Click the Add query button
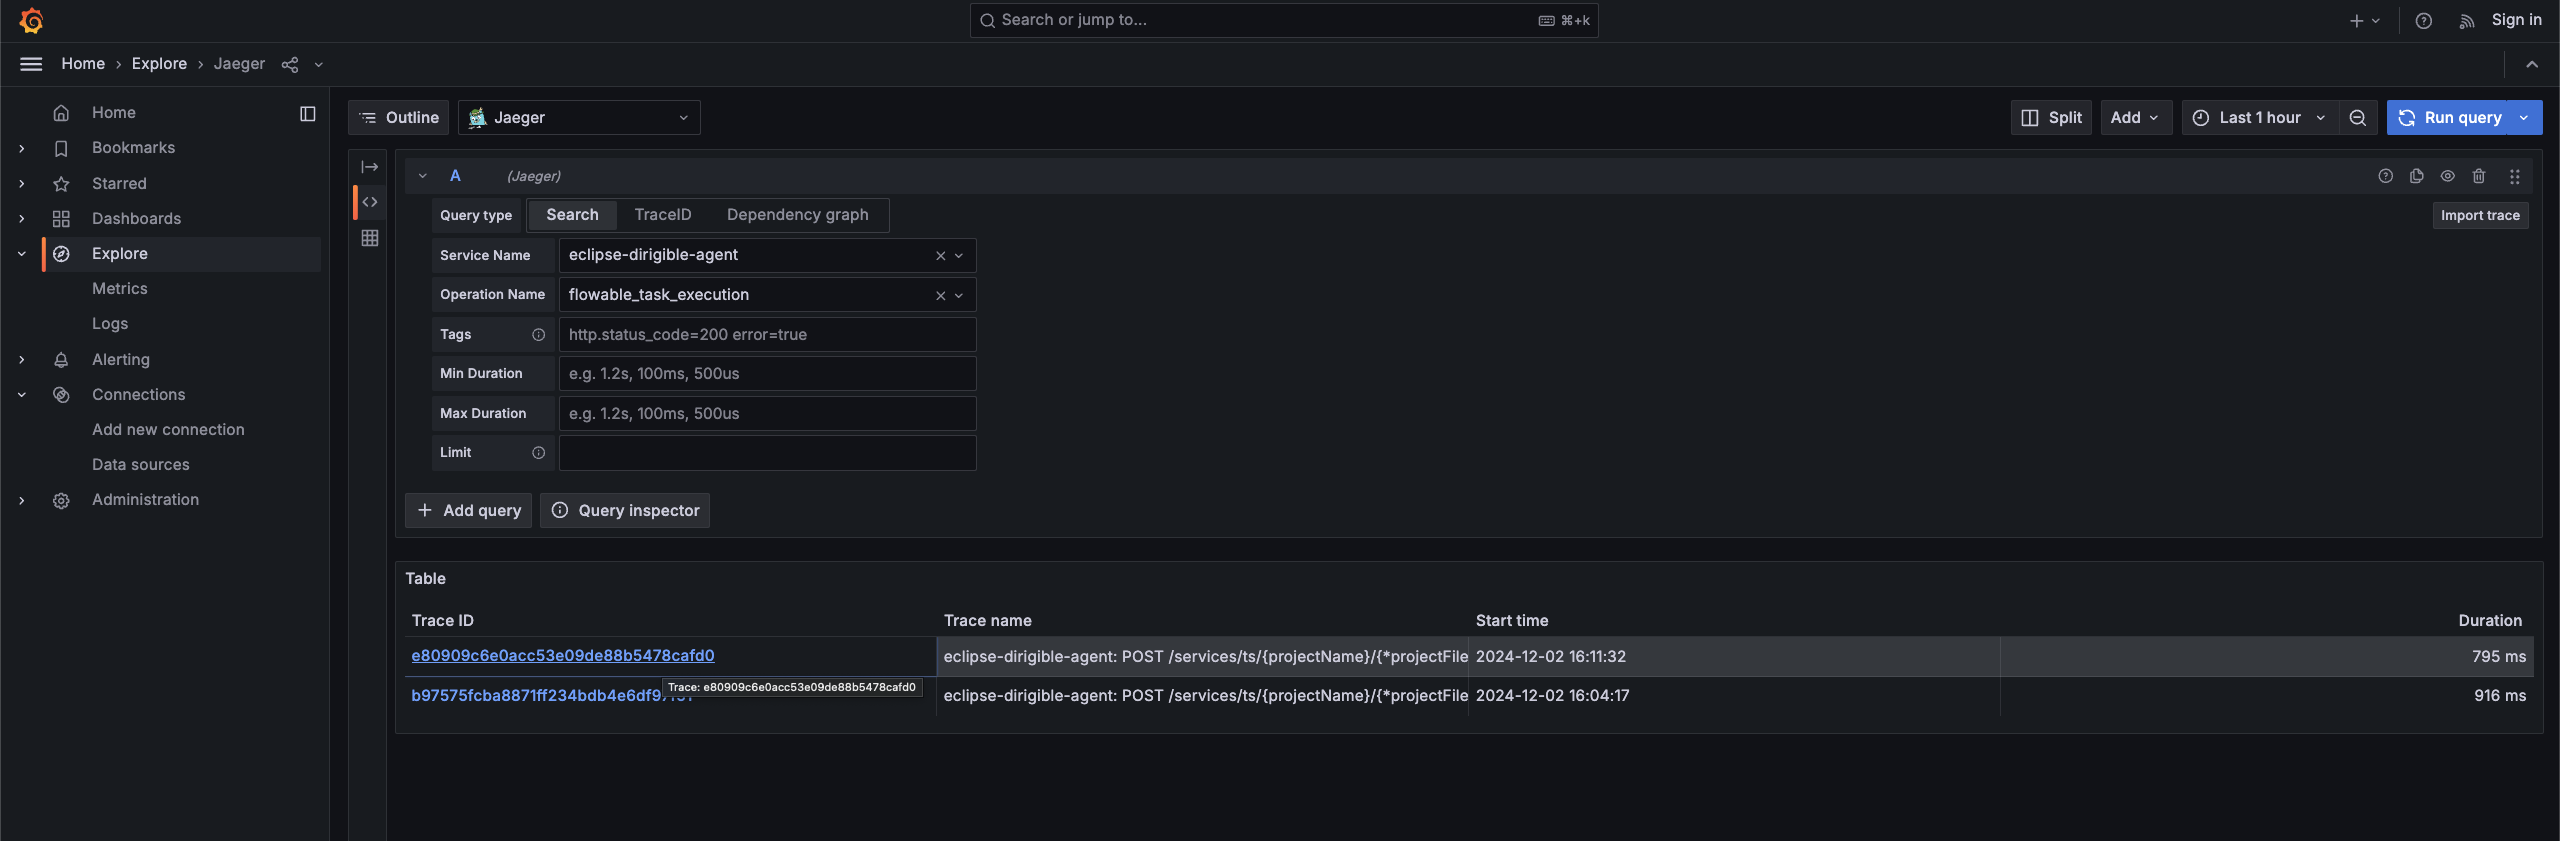This screenshot has height=841, width=2560. coord(468,510)
